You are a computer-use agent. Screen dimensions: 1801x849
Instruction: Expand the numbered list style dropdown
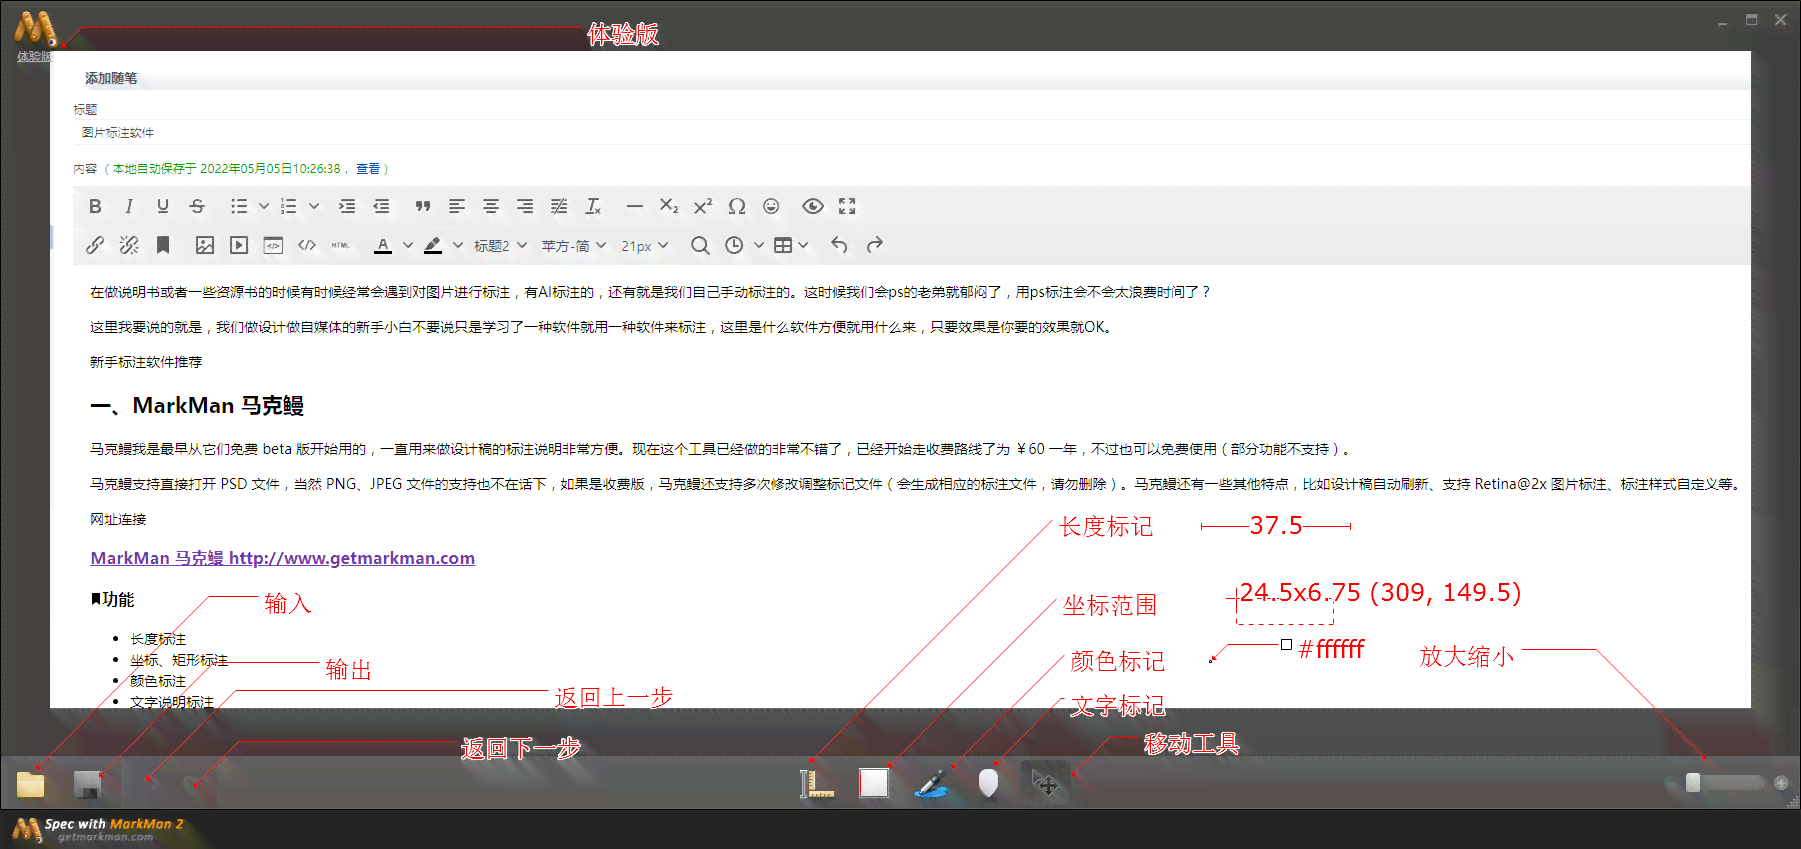tap(314, 206)
